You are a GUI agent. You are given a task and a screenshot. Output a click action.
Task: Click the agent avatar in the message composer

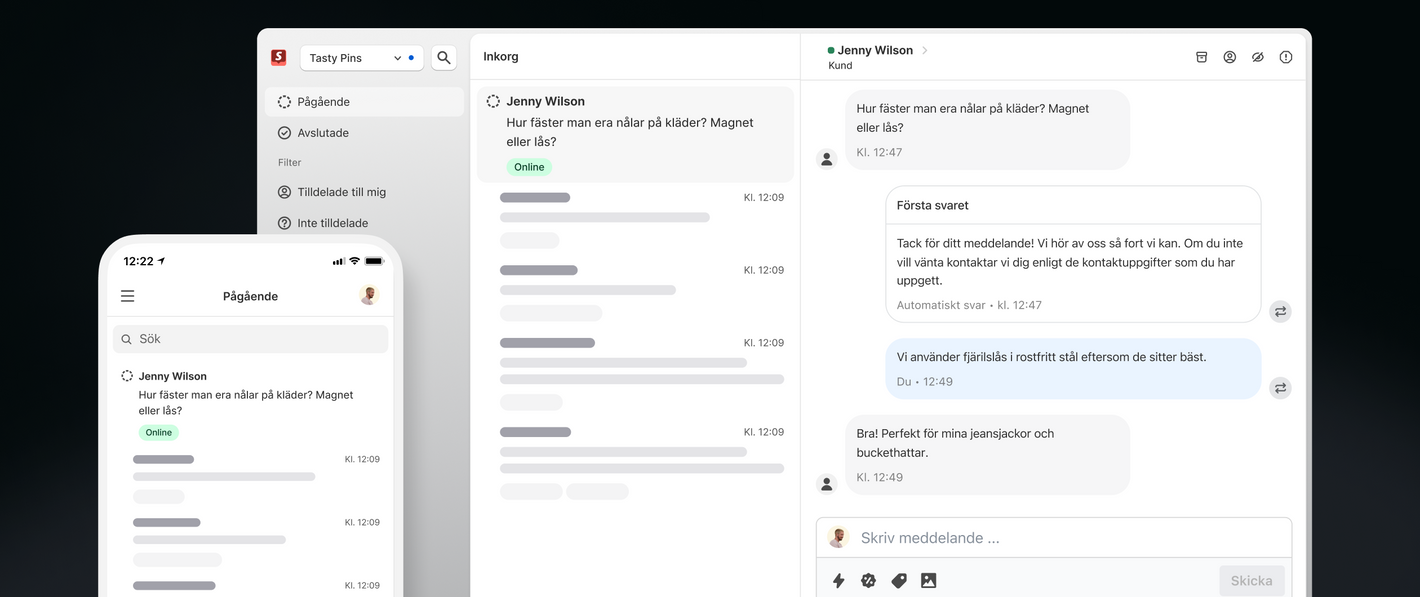pos(838,538)
